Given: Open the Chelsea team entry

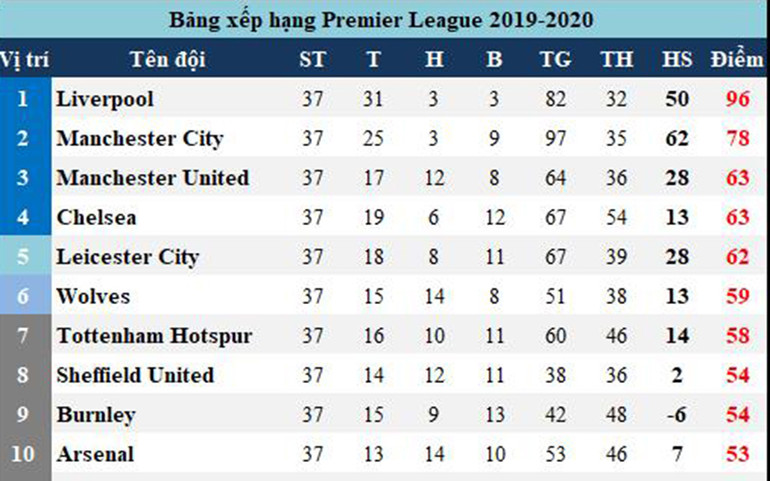Looking at the screenshot, I should click(x=96, y=218).
